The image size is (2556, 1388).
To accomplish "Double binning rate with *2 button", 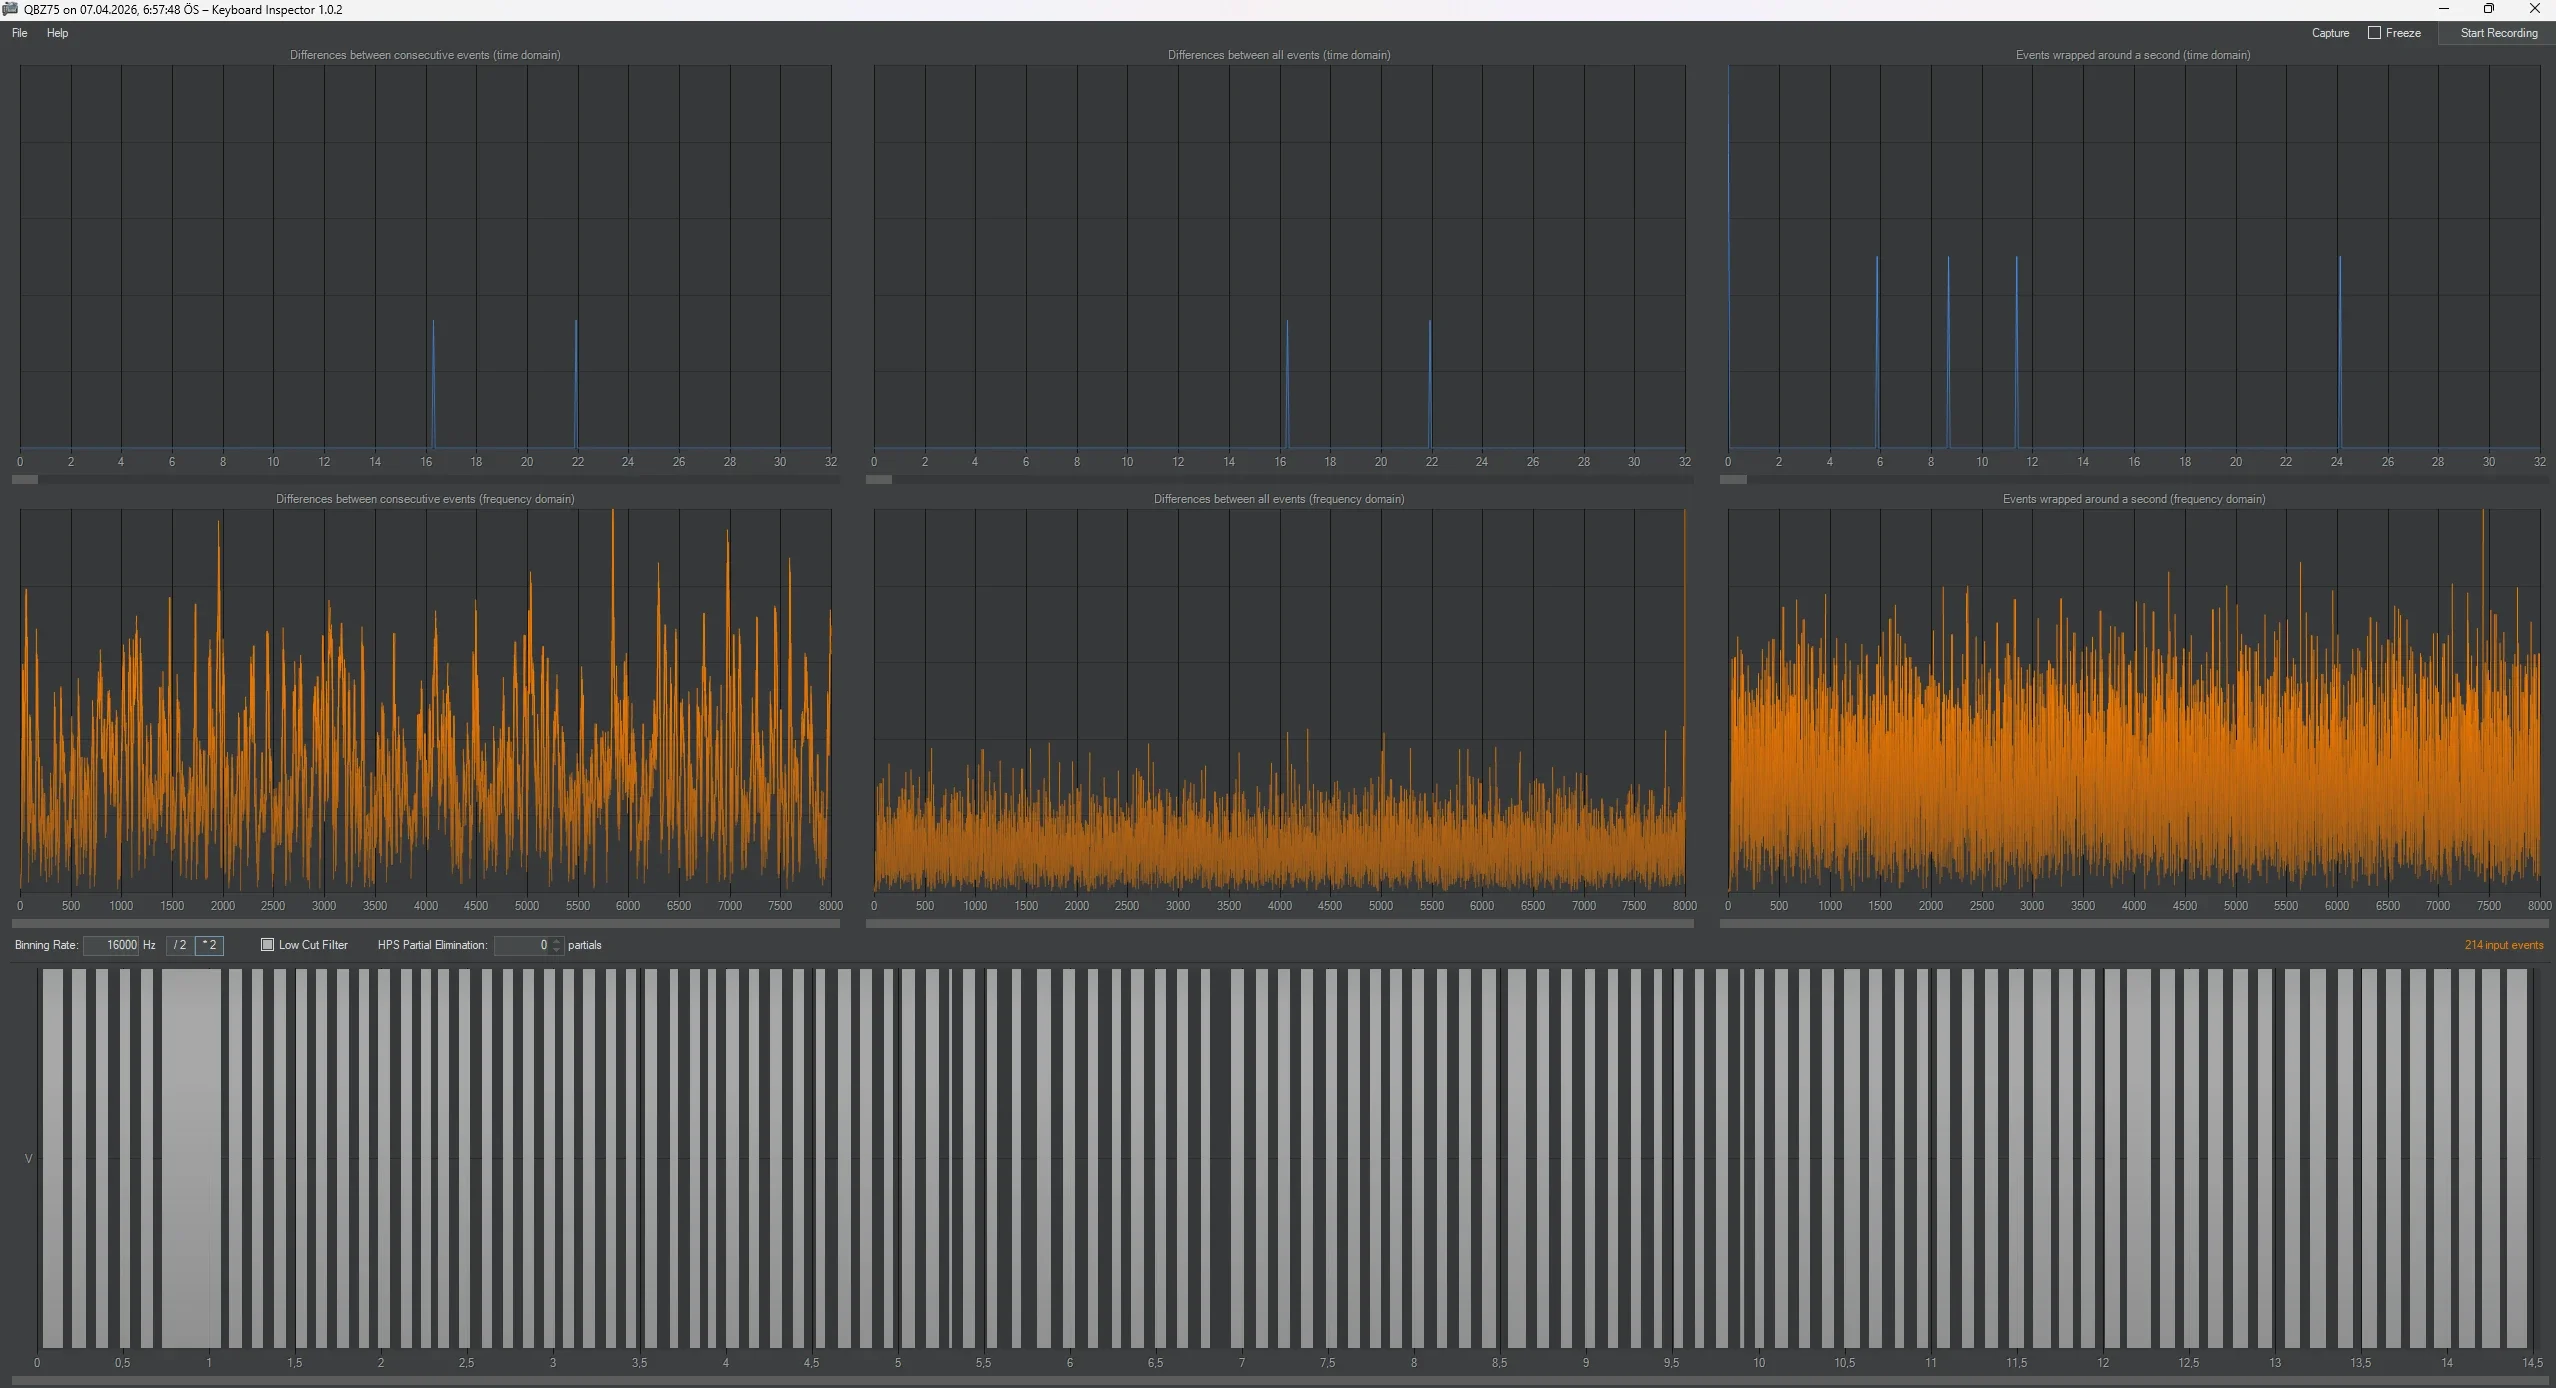I will click(x=209, y=945).
